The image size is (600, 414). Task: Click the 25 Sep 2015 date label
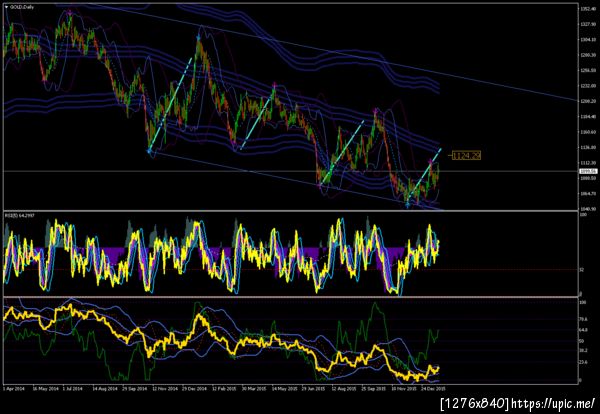(374, 388)
